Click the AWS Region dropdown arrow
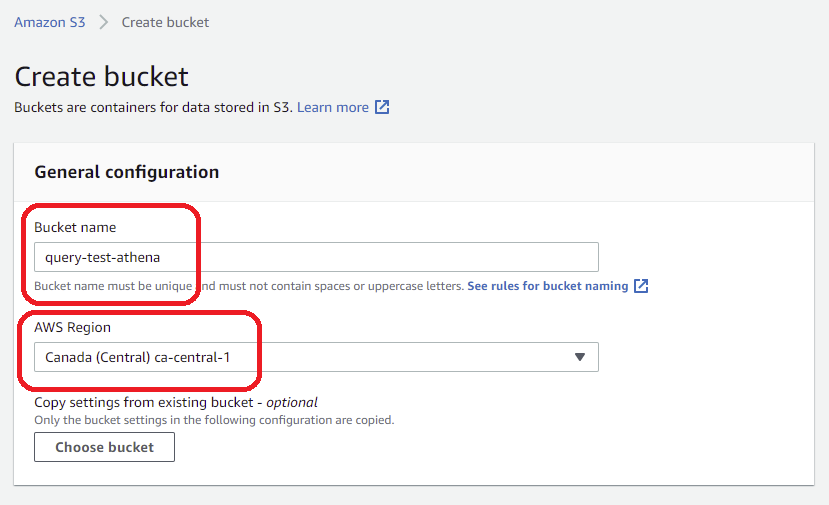Viewport: 829px width, 505px height. tap(579, 357)
